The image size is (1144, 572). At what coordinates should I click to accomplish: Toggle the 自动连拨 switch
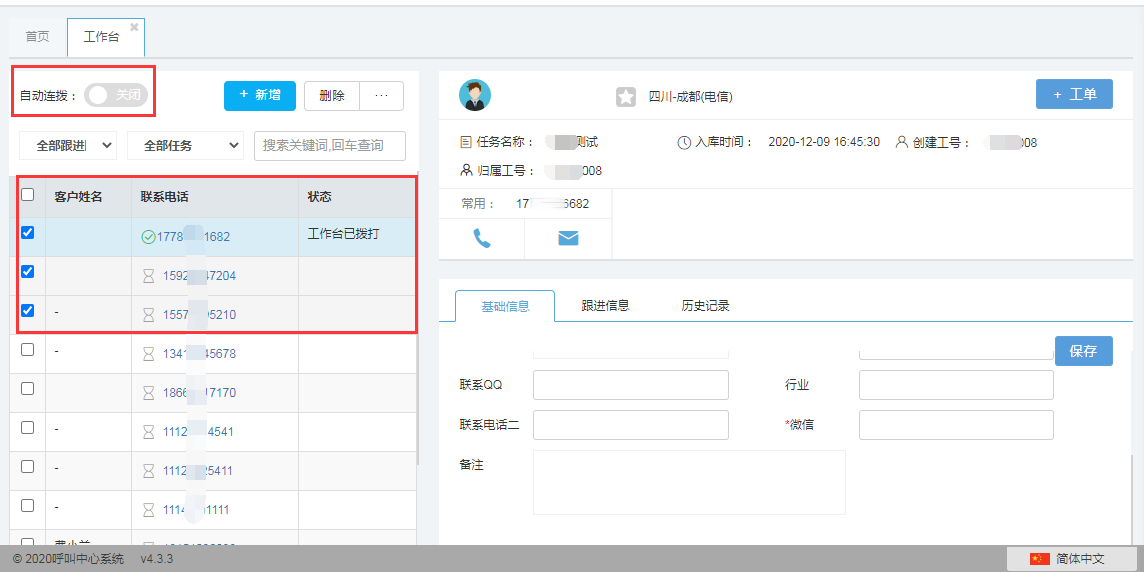pyautogui.click(x=117, y=95)
